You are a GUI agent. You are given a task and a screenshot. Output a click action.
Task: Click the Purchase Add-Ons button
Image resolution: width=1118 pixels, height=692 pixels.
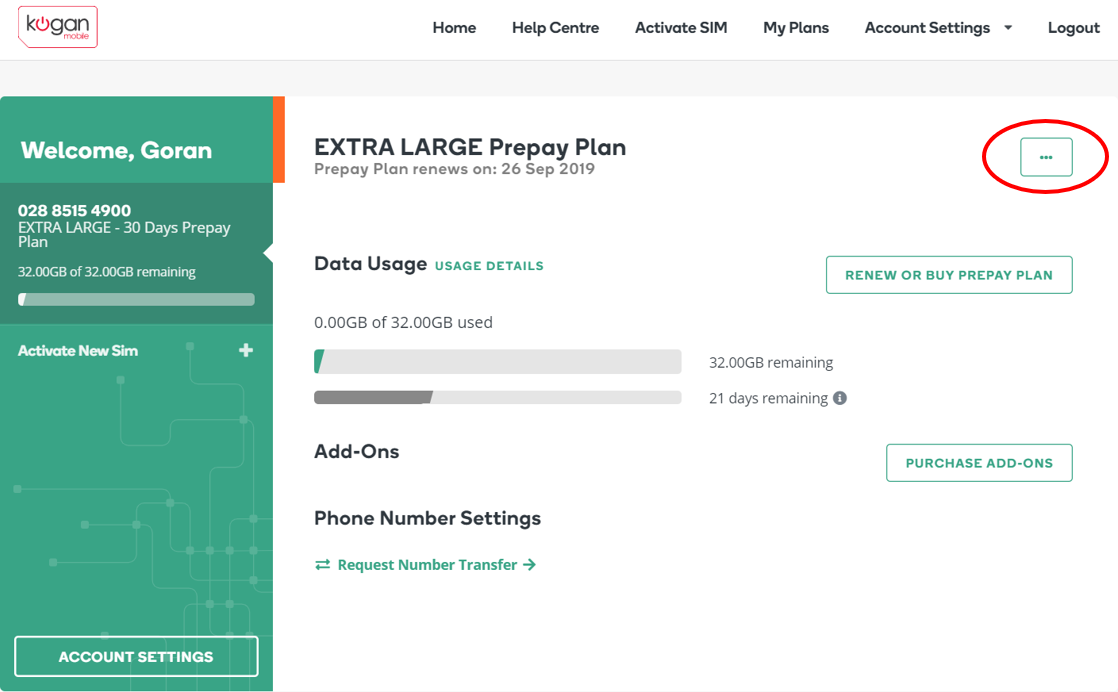pyautogui.click(x=979, y=463)
